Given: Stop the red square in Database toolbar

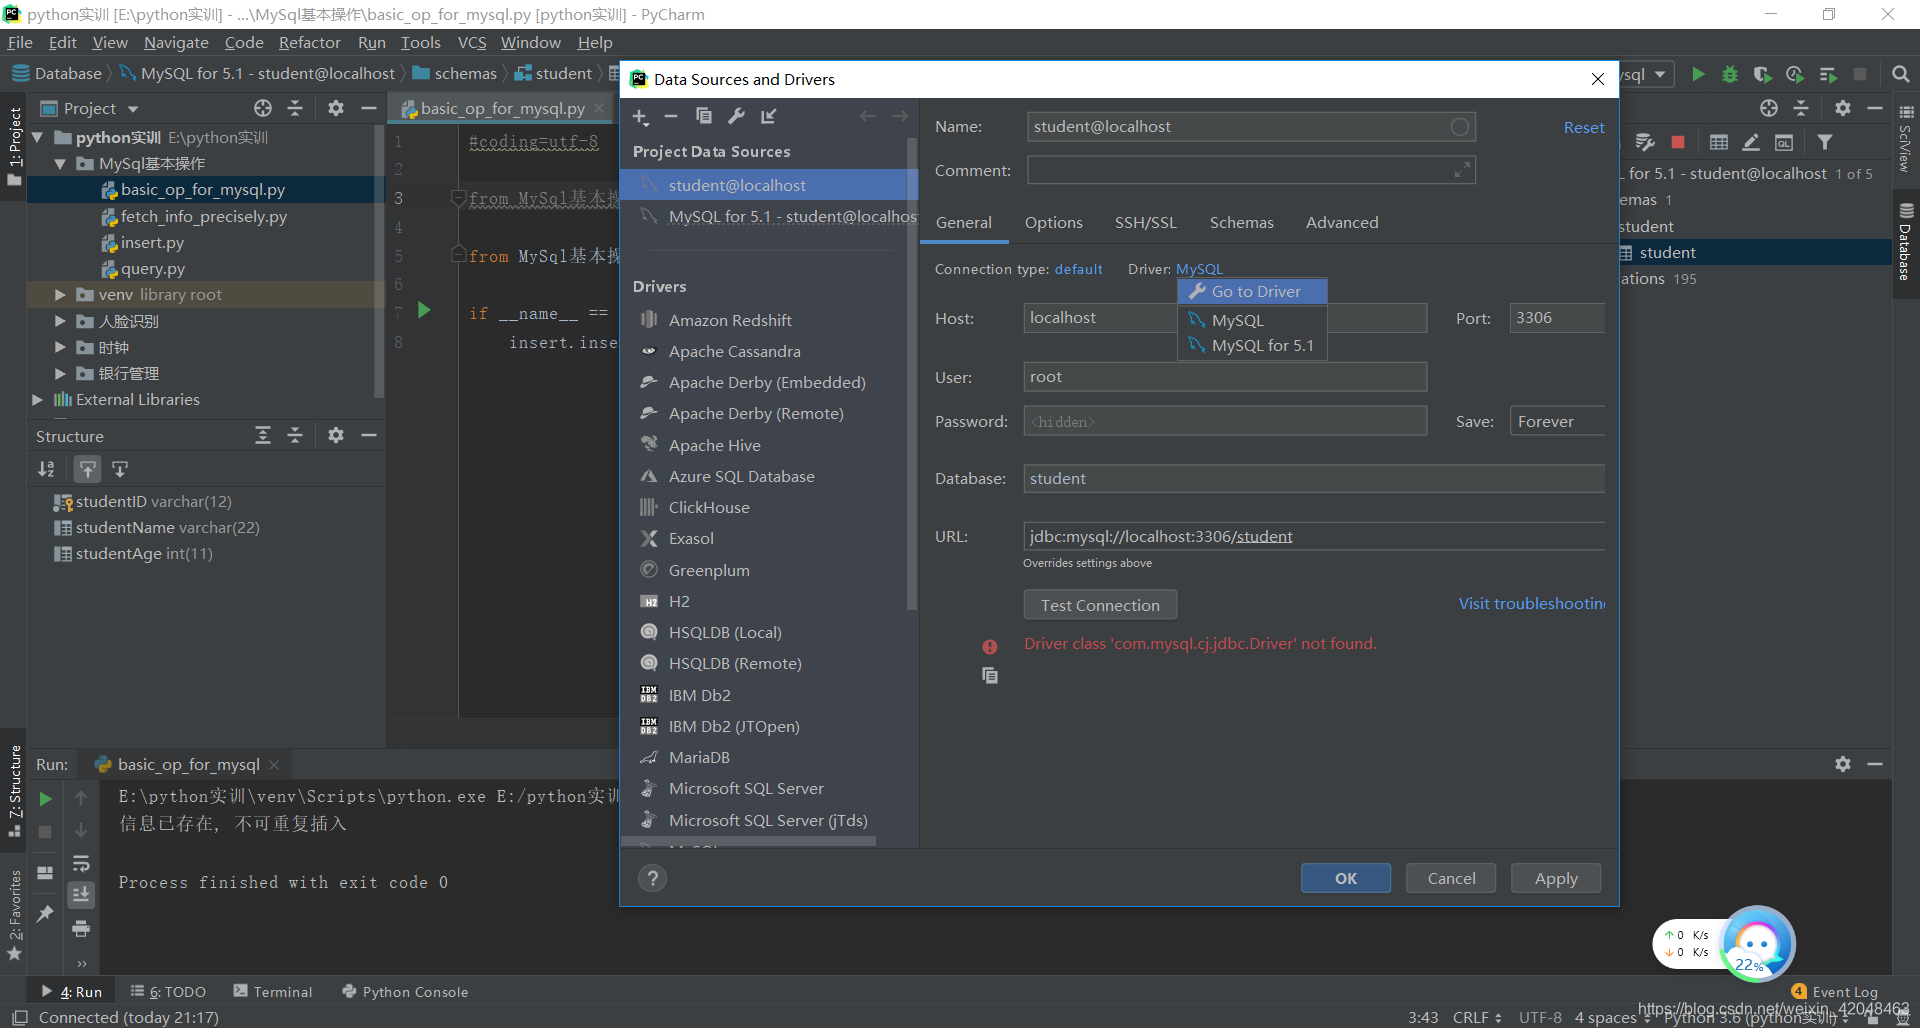Looking at the screenshot, I should click(x=1678, y=143).
